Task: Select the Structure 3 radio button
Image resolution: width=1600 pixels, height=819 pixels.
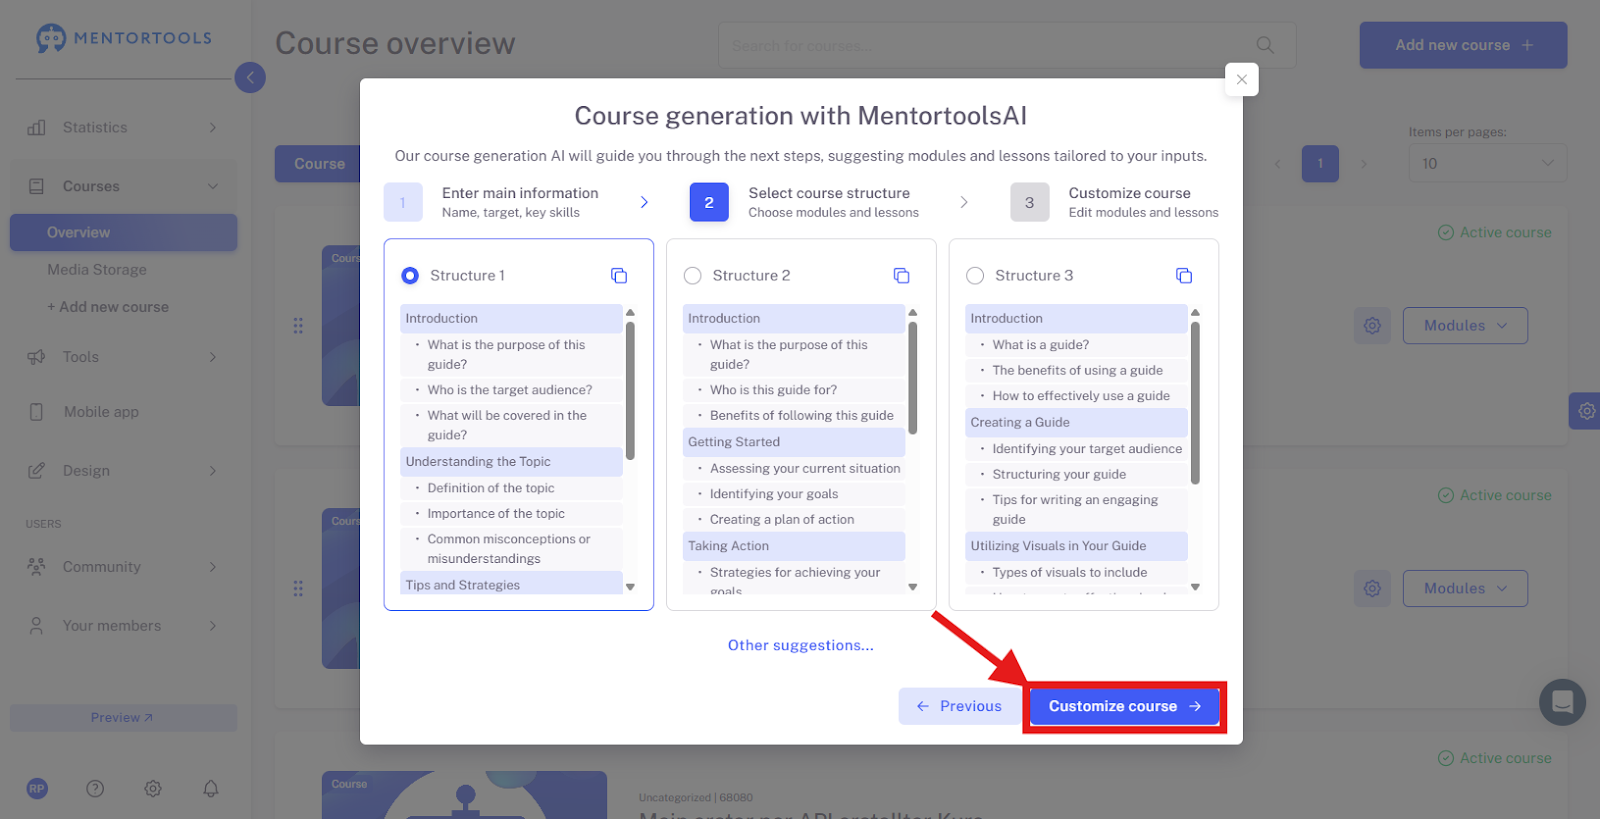Action: (x=975, y=275)
